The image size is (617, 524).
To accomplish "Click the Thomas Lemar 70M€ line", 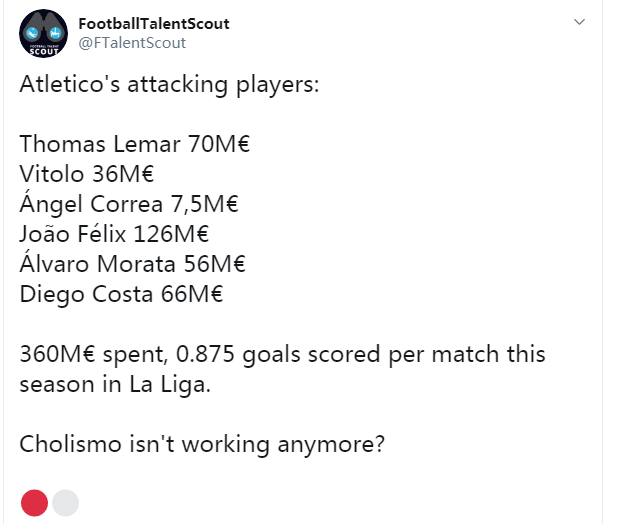I will click(x=135, y=144).
